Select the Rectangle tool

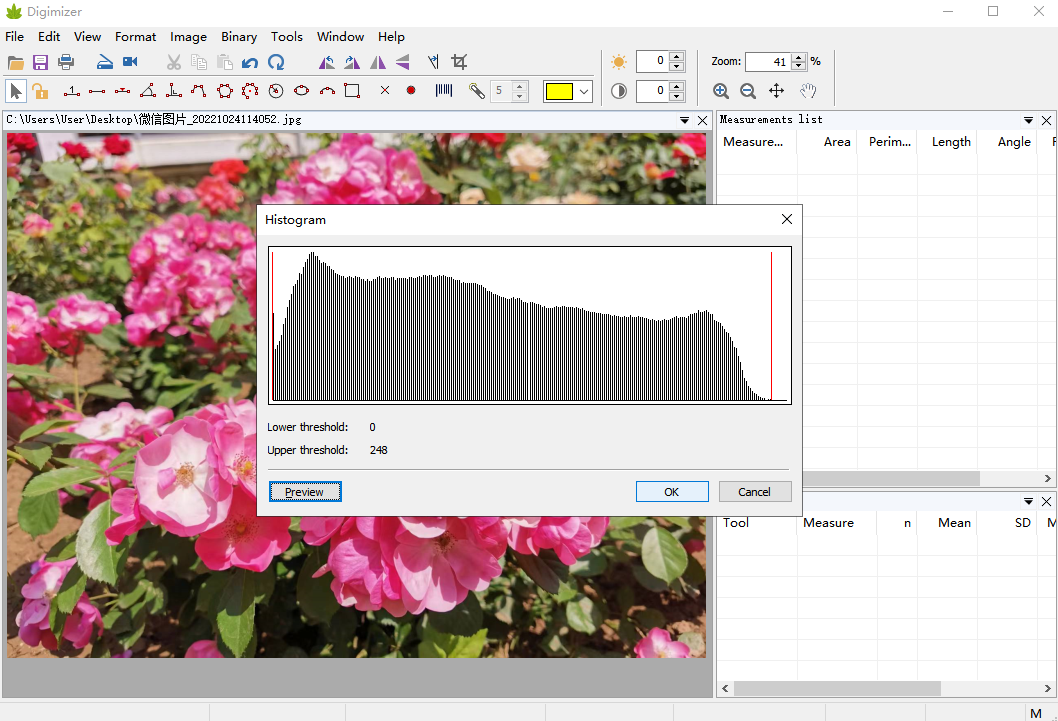[x=352, y=90]
